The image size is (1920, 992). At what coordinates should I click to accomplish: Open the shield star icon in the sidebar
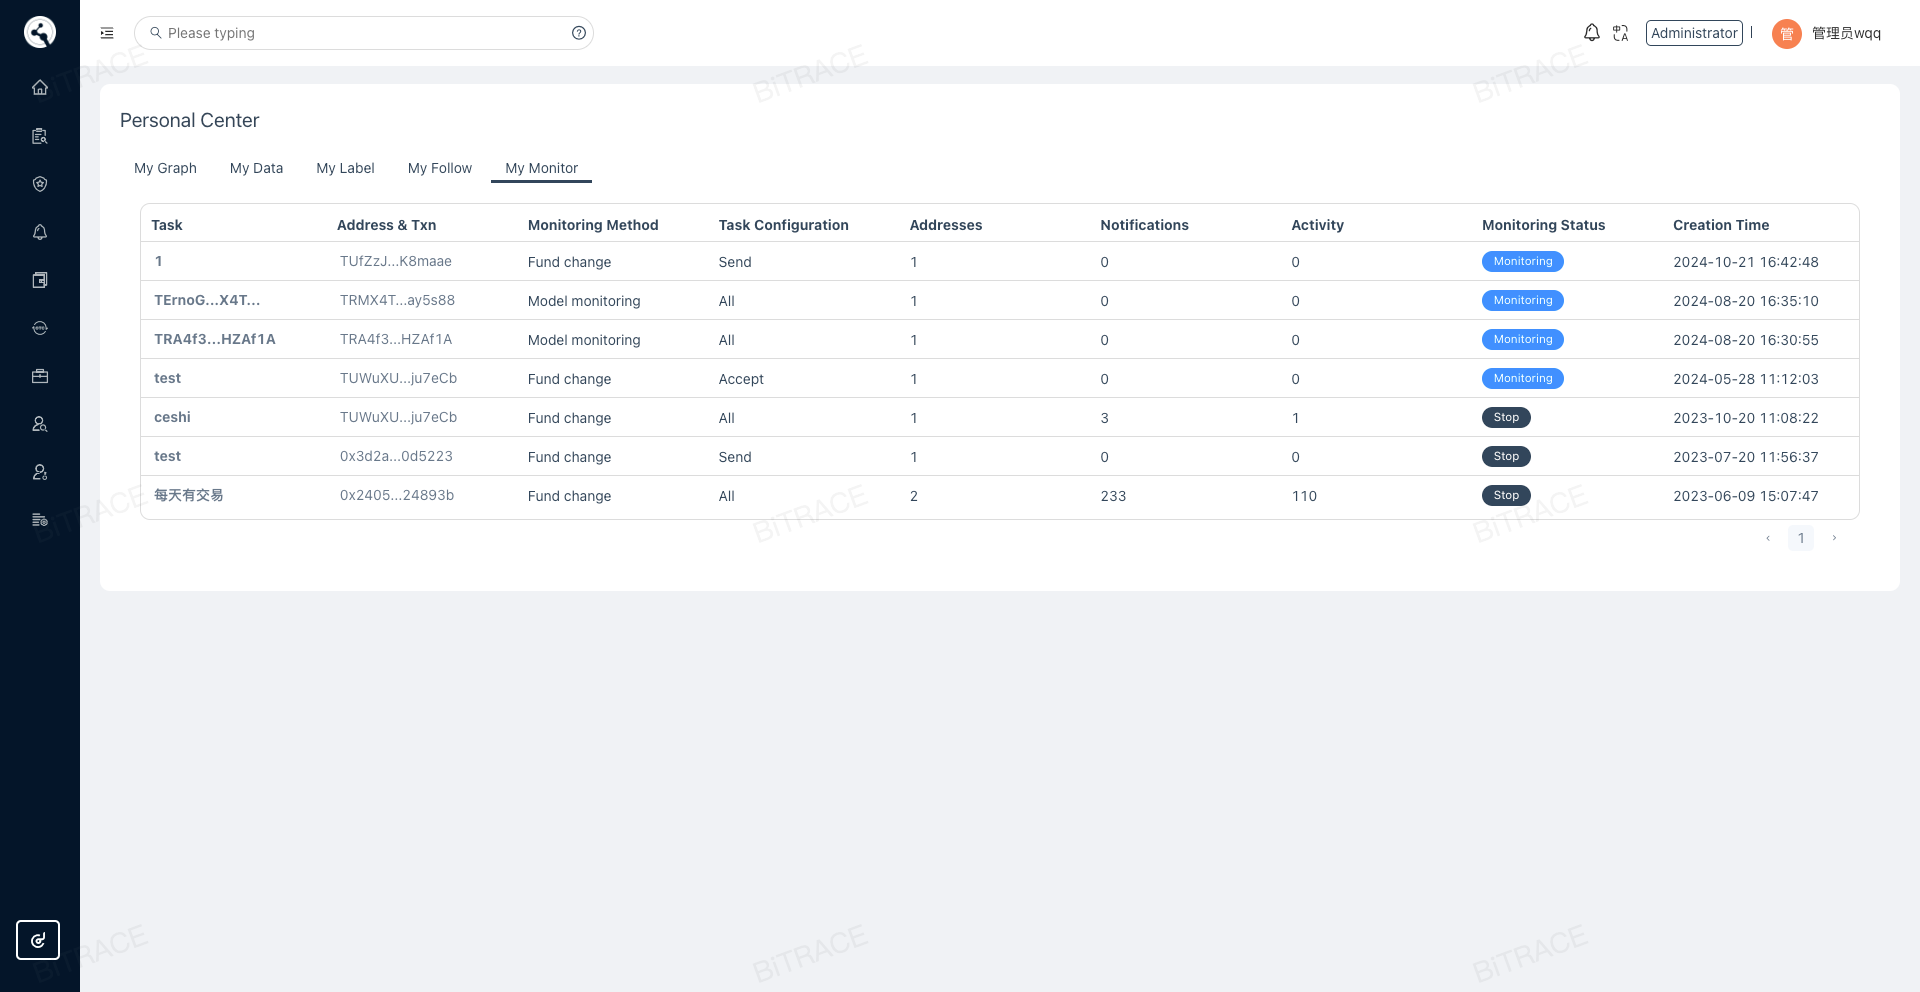point(40,184)
